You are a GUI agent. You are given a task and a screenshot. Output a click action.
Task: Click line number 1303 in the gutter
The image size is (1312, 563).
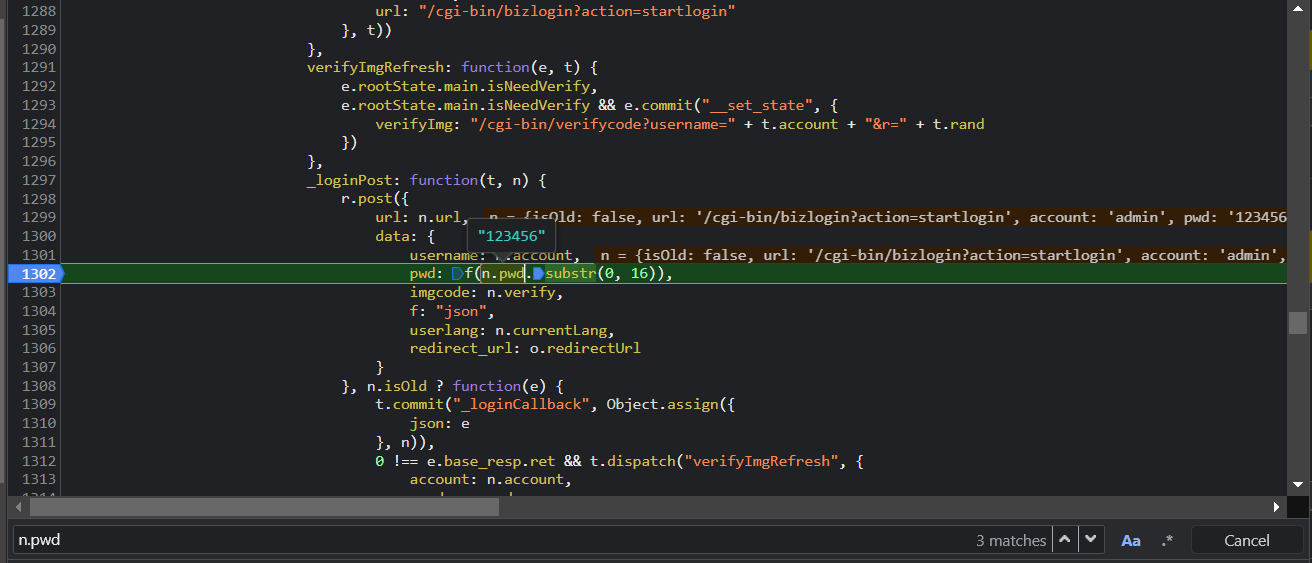pyautogui.click(x=38, y=292)
